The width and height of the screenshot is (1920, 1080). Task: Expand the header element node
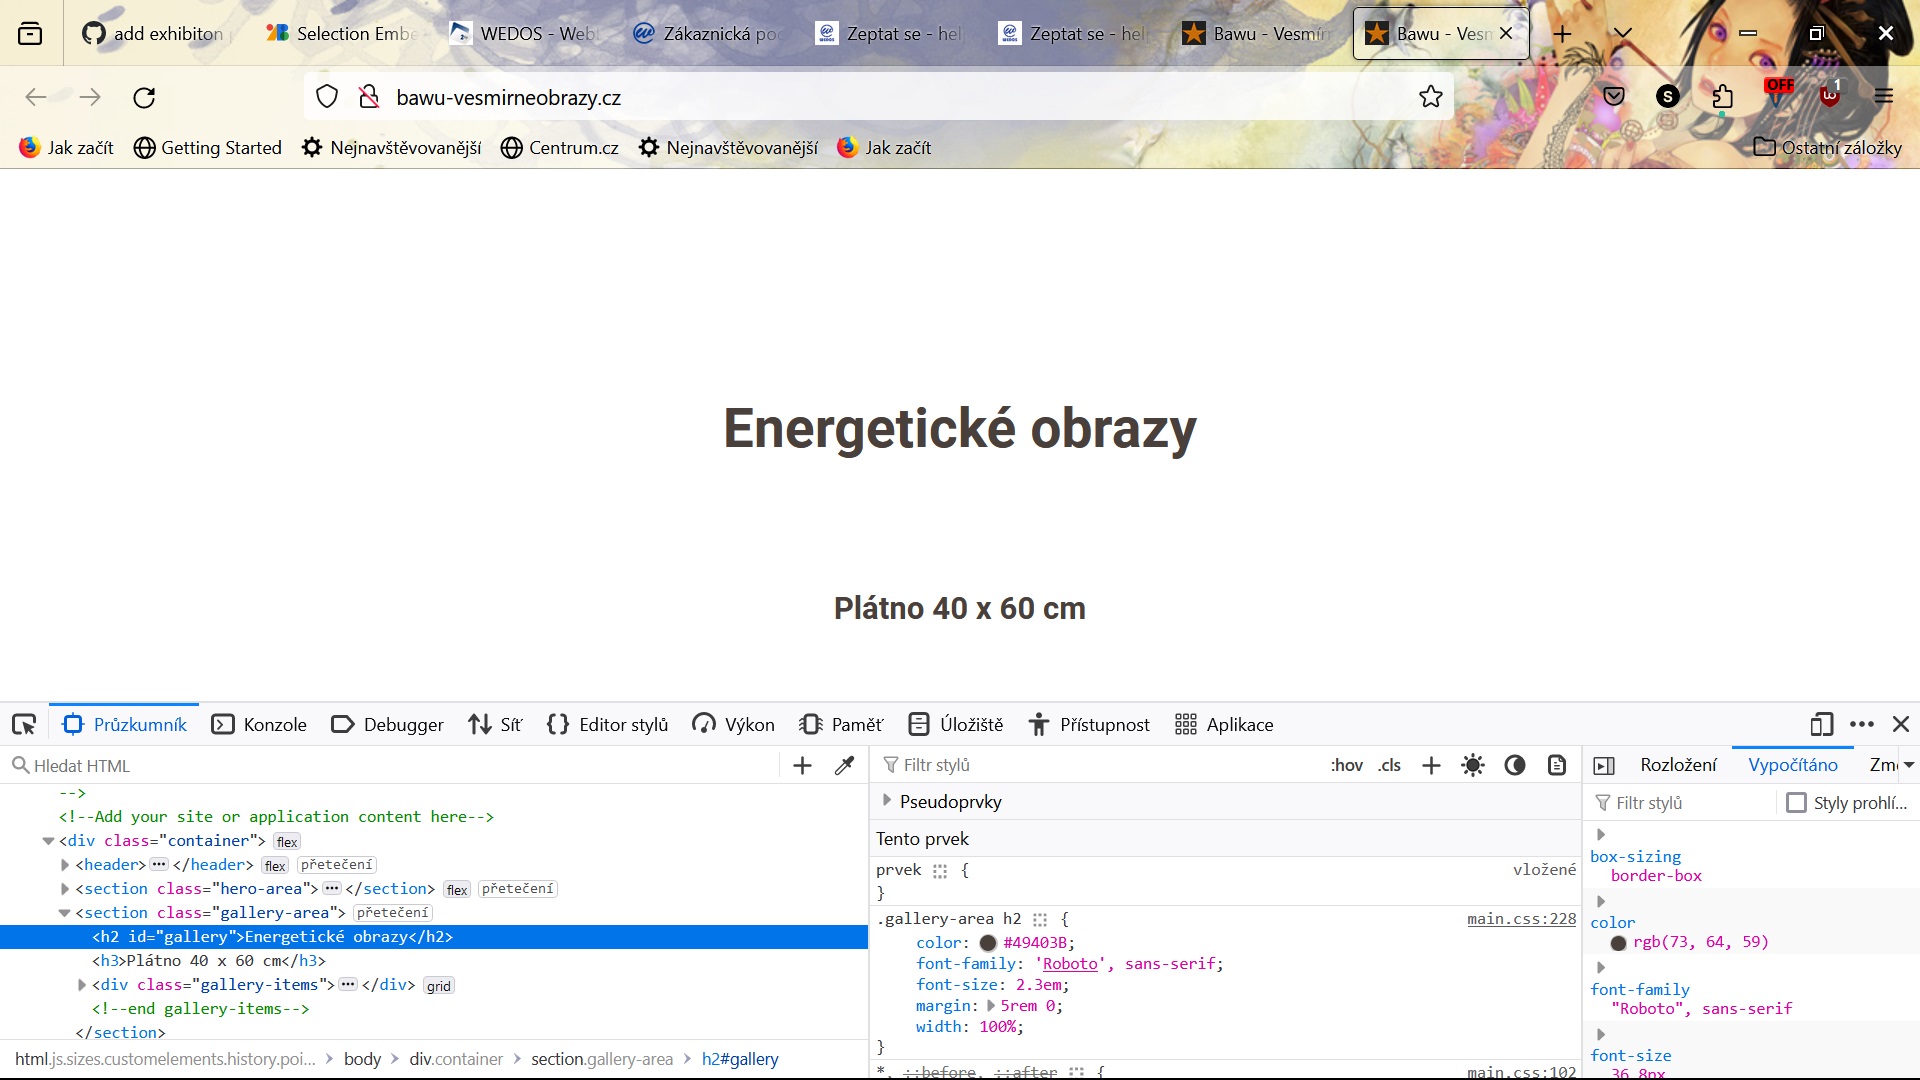click(x=65, y=865)
